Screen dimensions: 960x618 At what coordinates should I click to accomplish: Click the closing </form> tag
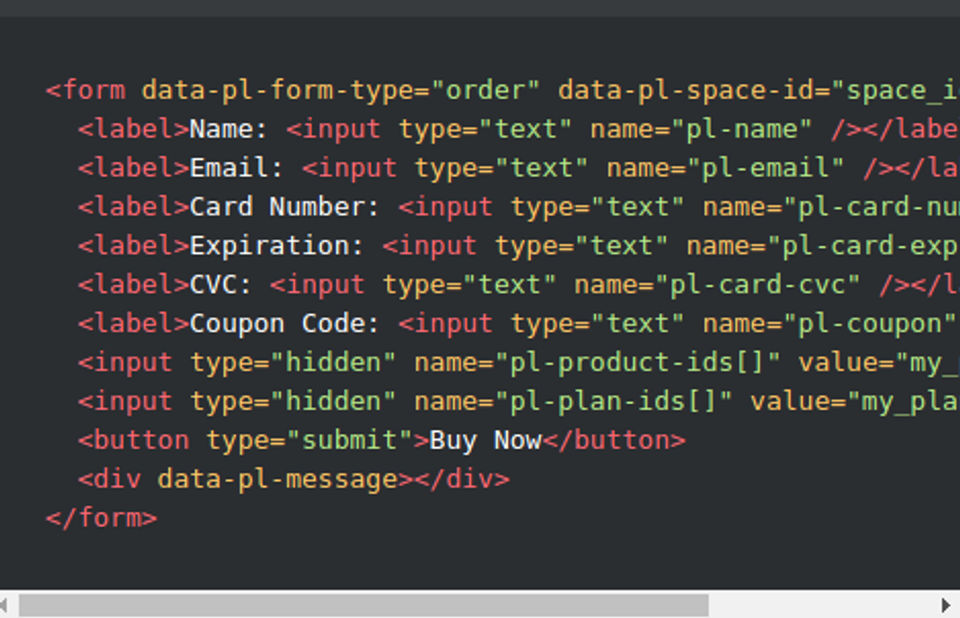click(101, 518)
